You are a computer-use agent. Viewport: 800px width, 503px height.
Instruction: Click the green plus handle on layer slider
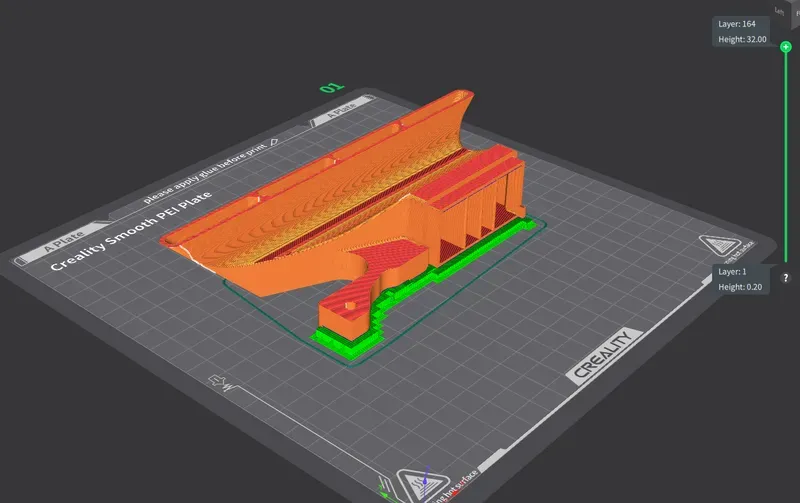786,47
